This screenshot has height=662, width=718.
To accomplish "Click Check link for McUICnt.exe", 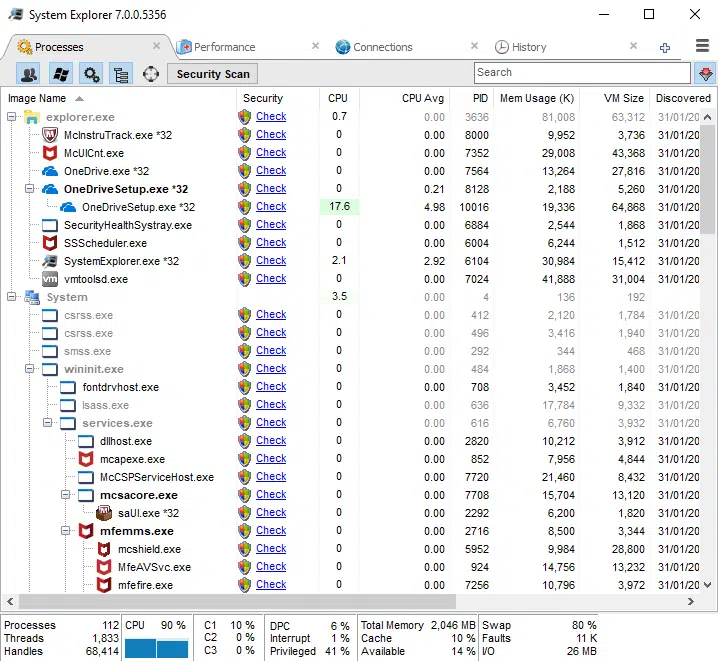I will [x=271, y=153].
